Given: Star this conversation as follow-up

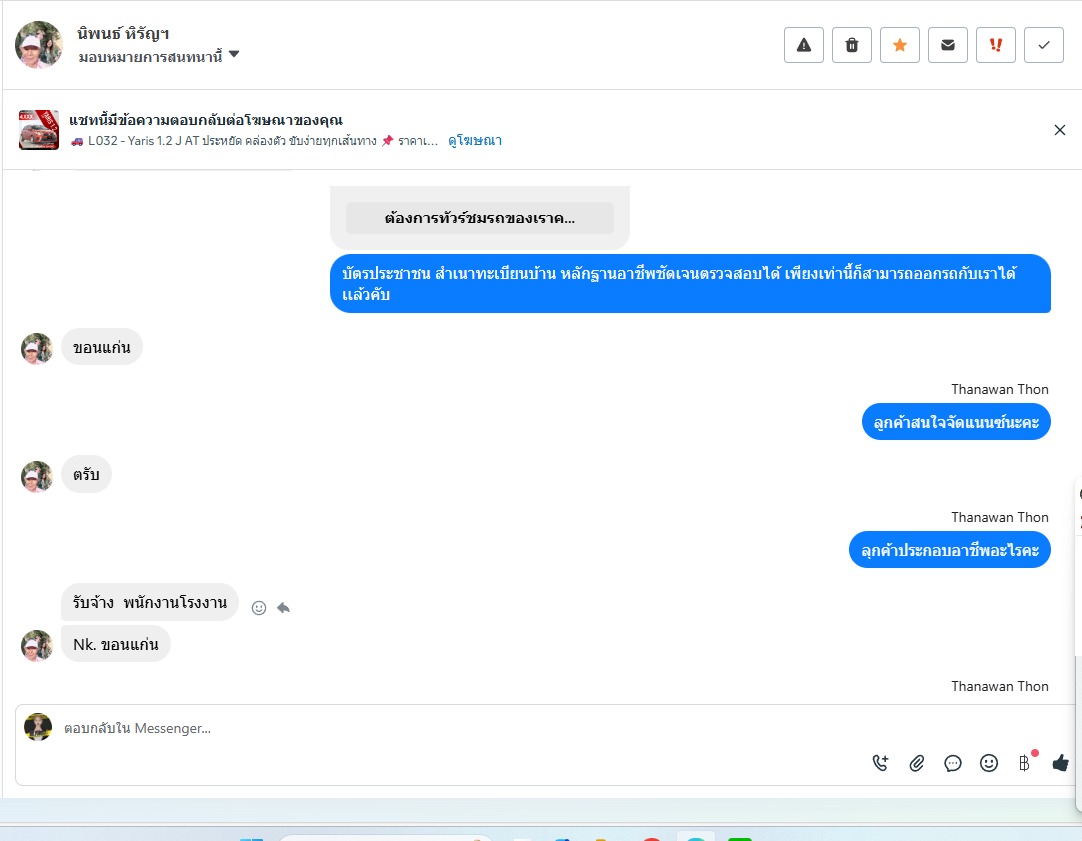Looking at the screenshot, I should click(900, 45).
